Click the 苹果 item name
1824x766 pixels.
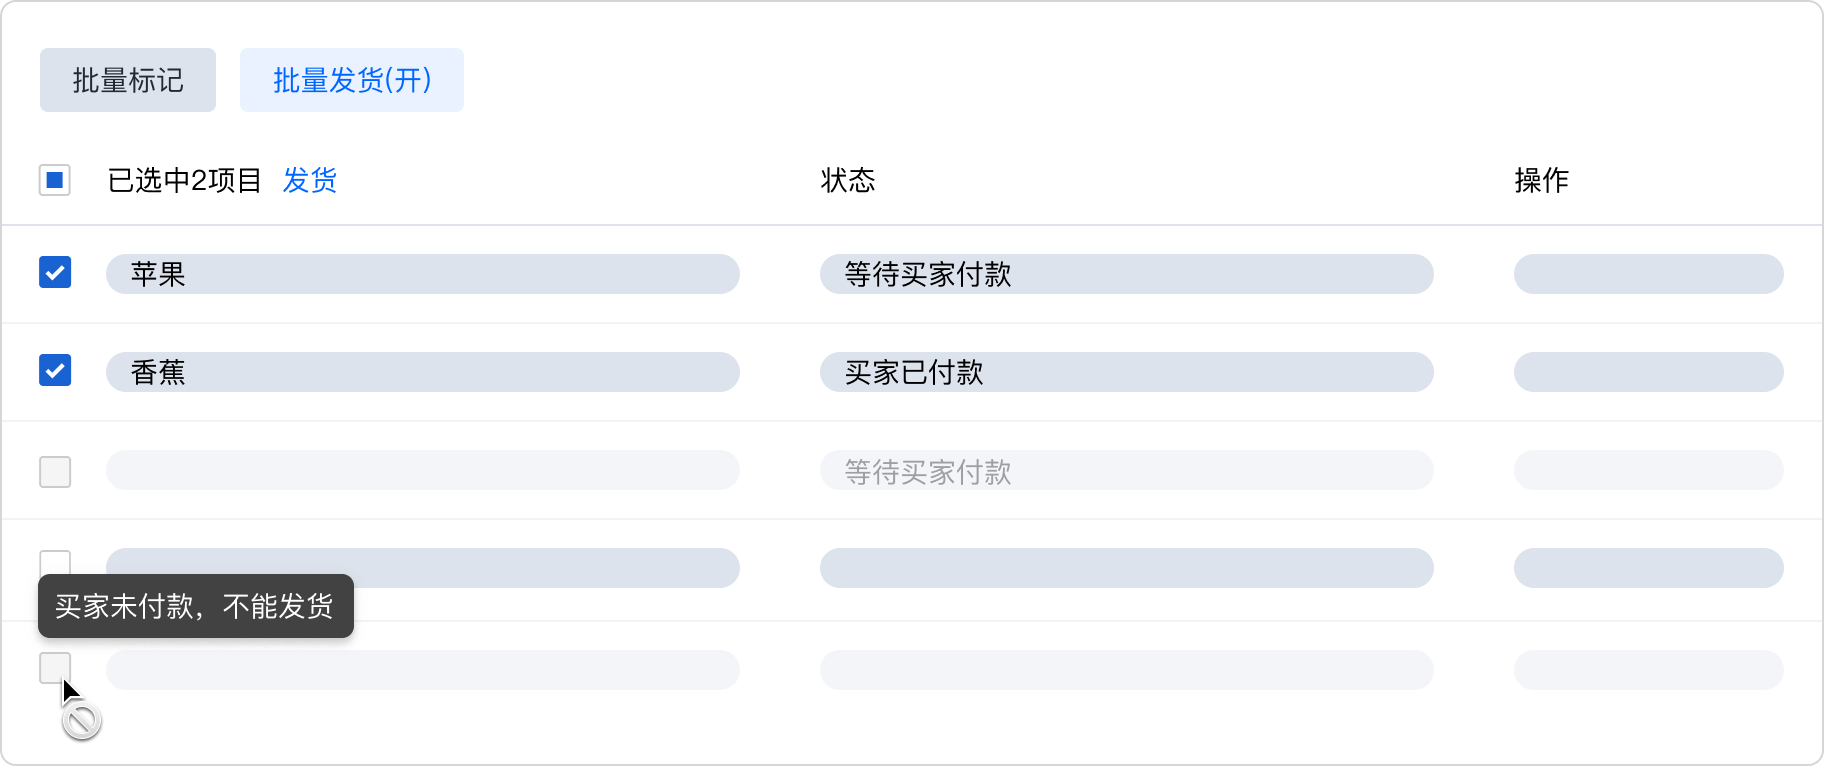pos(158,274)
